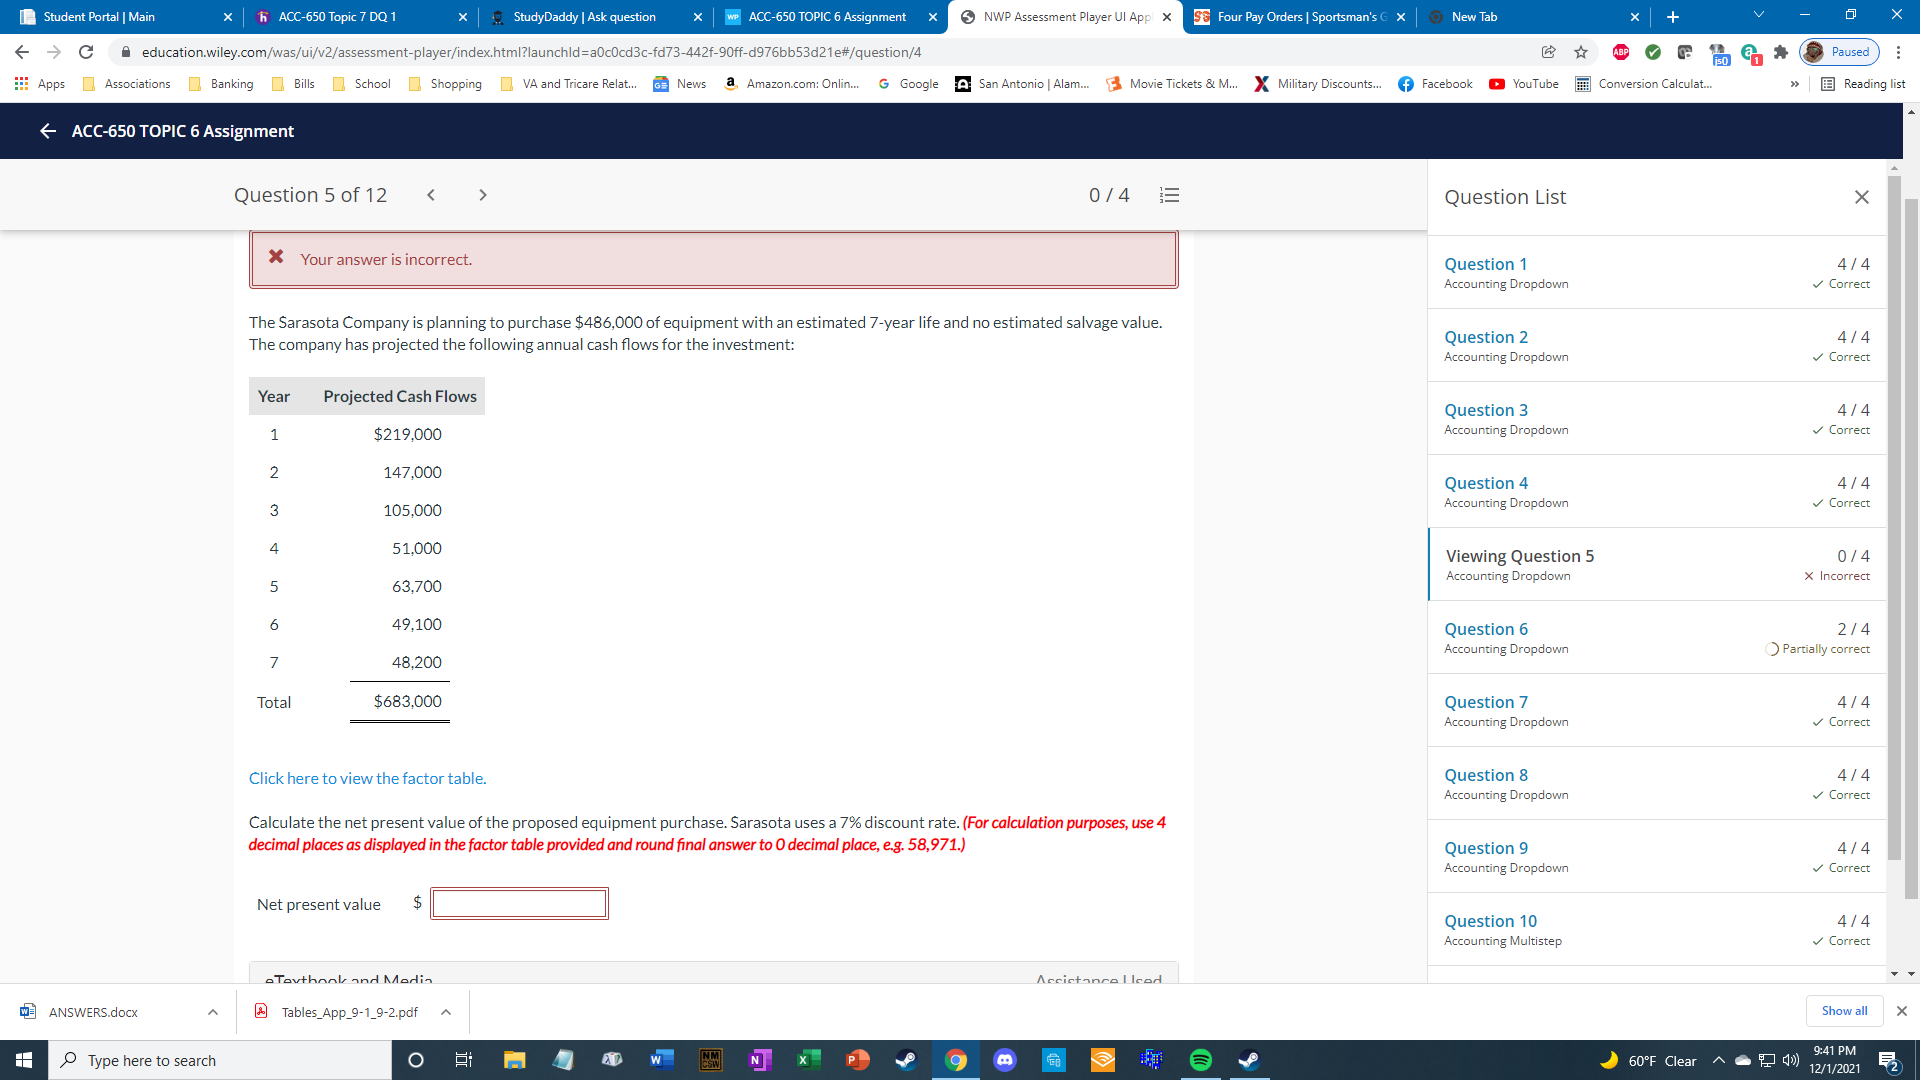
Task: Switch to StudyDaddy Ask question tab
Action: (584, 17)
